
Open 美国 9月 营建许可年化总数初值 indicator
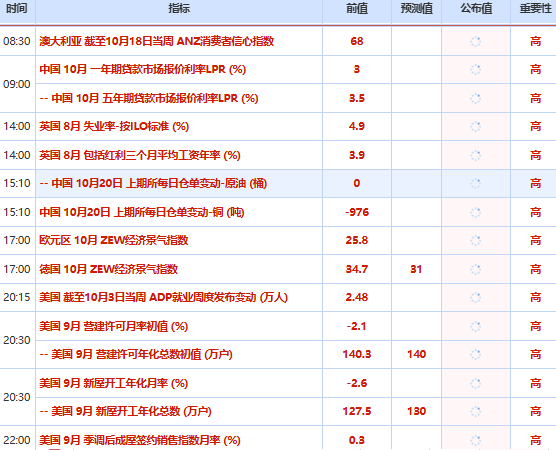coord(136,354)
